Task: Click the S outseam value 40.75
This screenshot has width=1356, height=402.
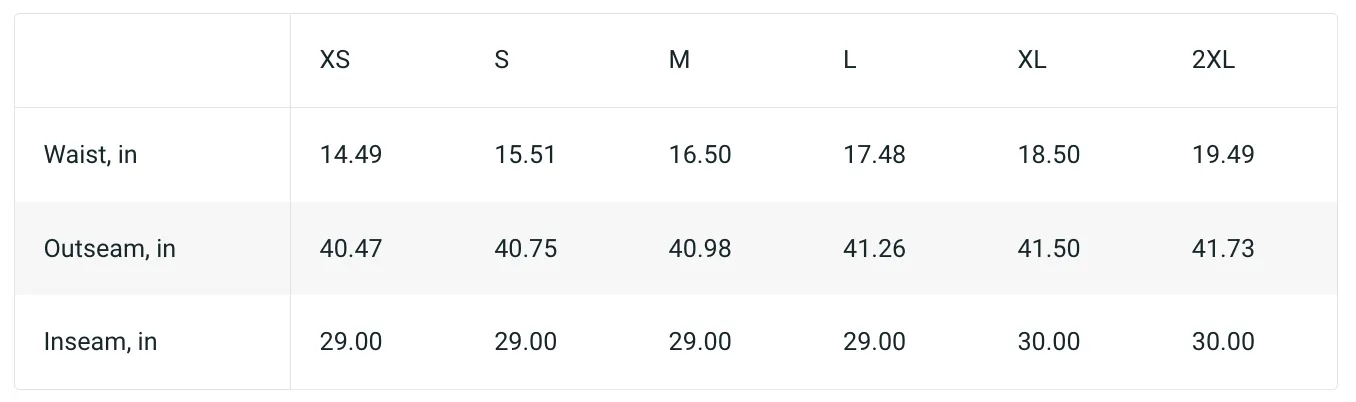Action: point(526,249)
